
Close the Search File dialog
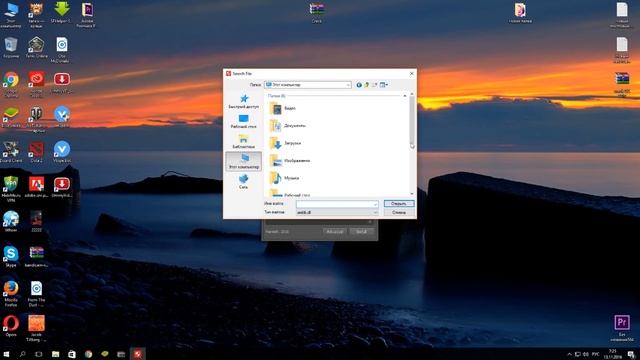pyautogui.click(x=411, y=73)
